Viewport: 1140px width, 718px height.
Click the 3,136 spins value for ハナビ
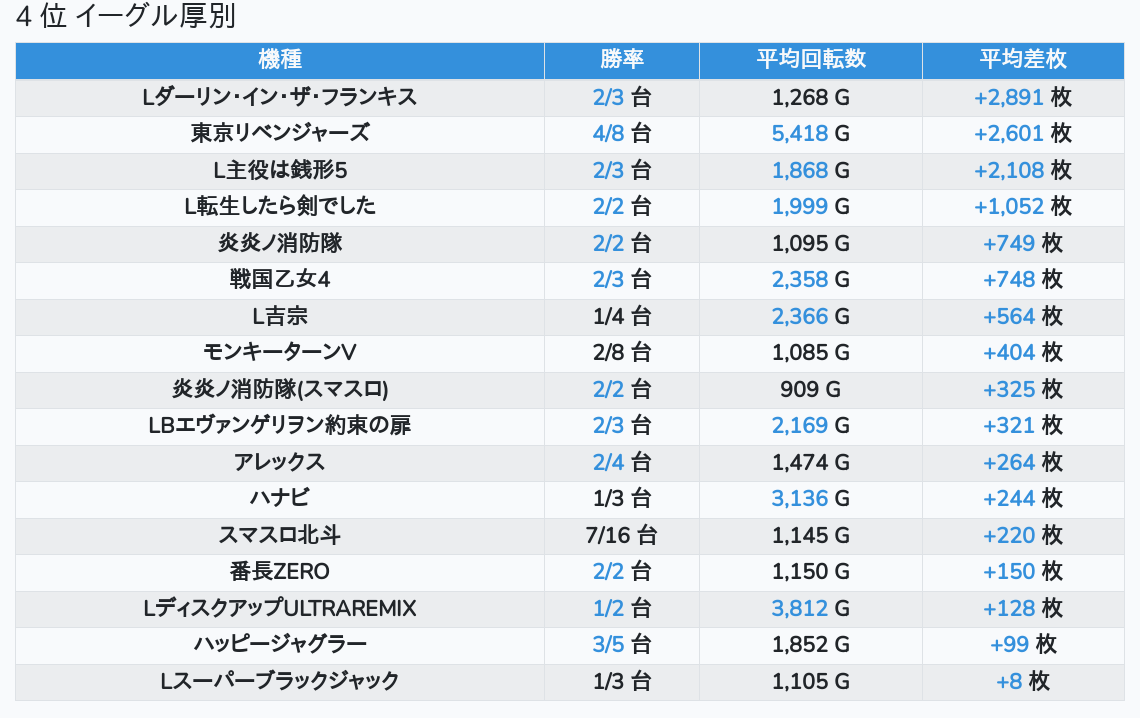click(x=800, y=498)
